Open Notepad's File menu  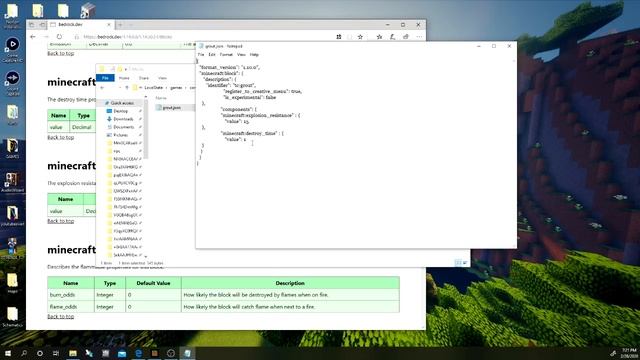click(201, 54)
